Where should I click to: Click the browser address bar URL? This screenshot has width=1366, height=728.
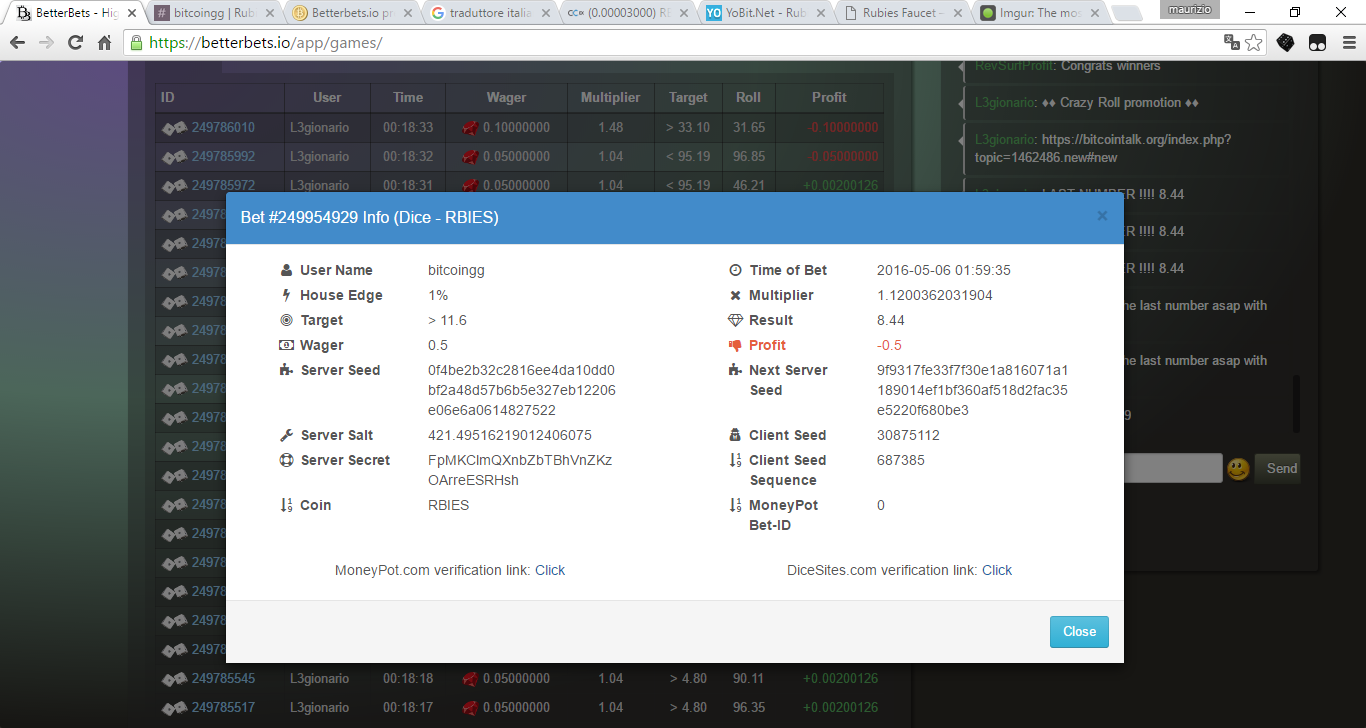tap(265, 43)
